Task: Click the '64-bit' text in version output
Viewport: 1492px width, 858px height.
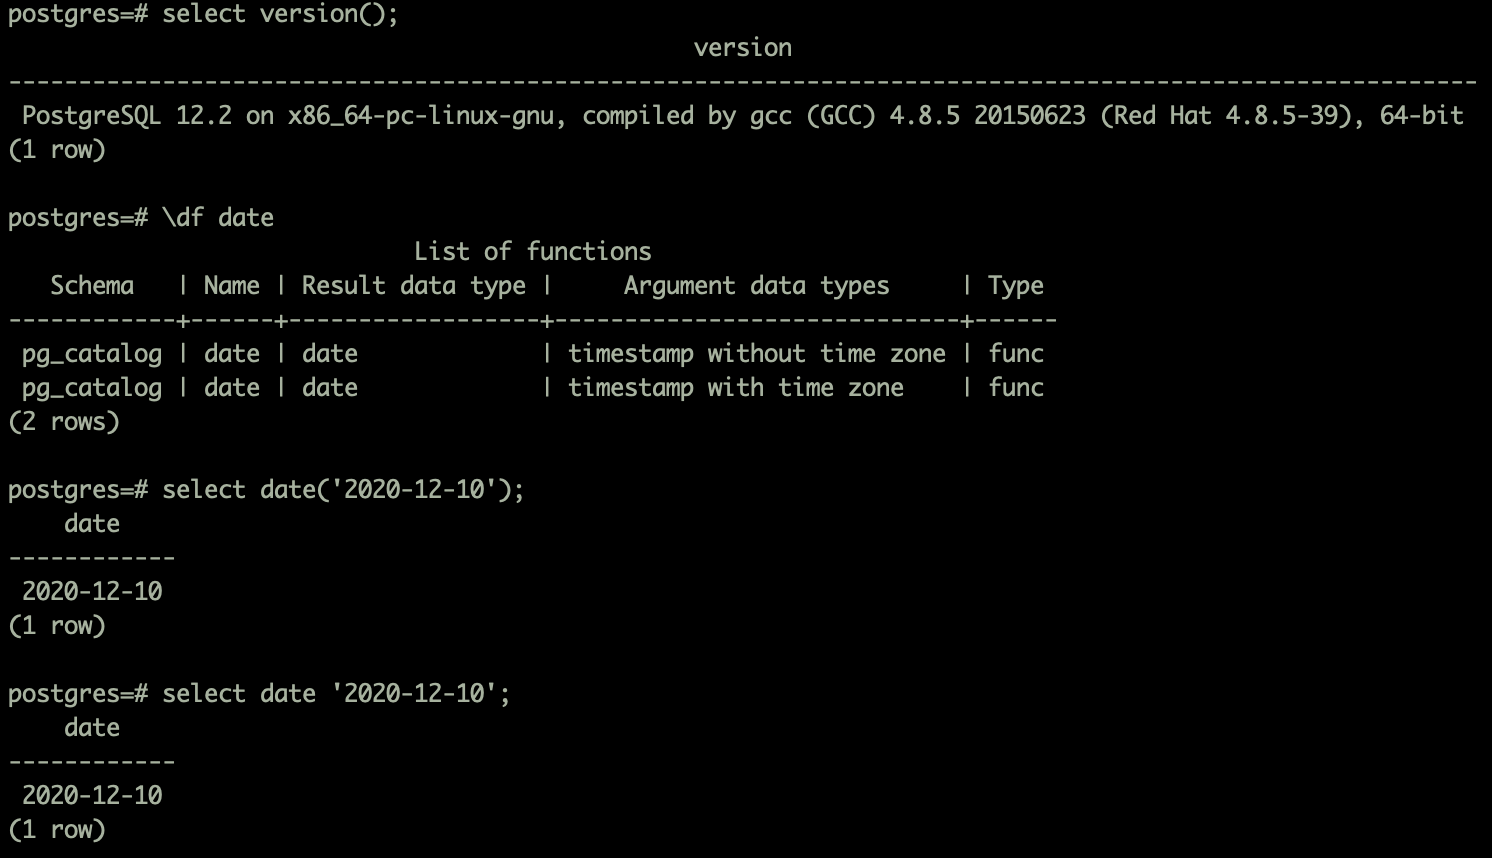Action: (x=1421, y=116)
